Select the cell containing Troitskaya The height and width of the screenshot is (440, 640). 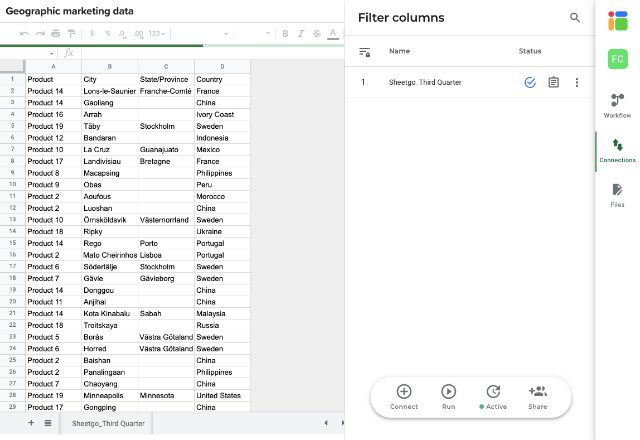[110, 325]
